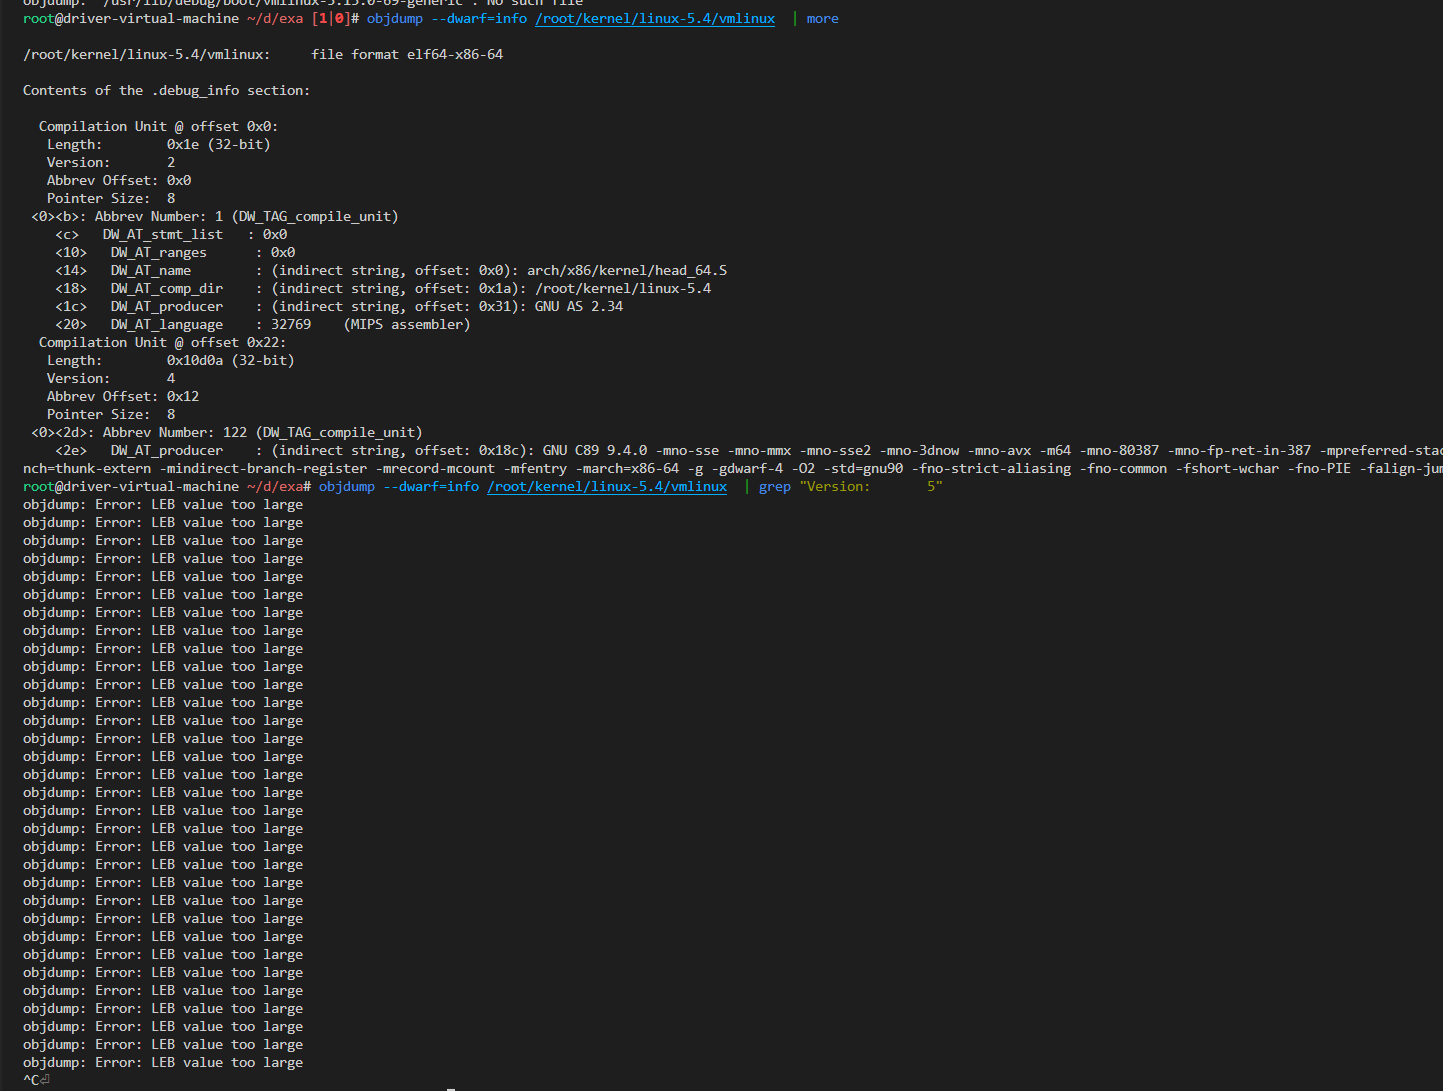Click "/root/kernel/linux-5.4/vmlinux:" in file format line

pyautogui.click(x=147, y=54)
